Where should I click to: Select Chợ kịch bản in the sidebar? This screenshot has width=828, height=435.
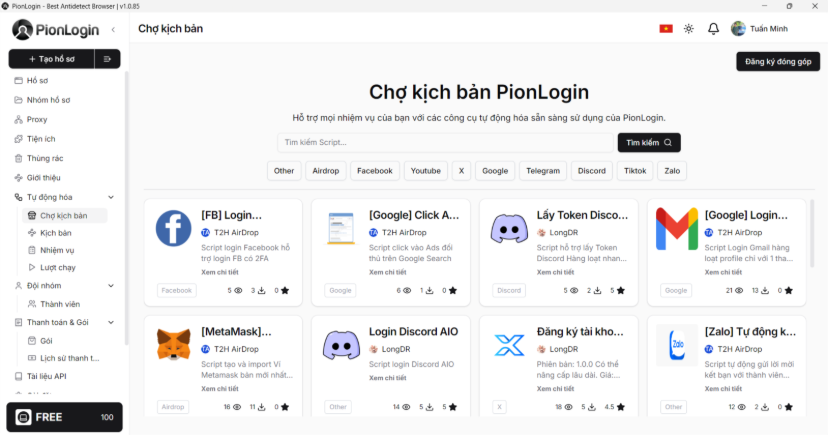(x=65, y=215)
